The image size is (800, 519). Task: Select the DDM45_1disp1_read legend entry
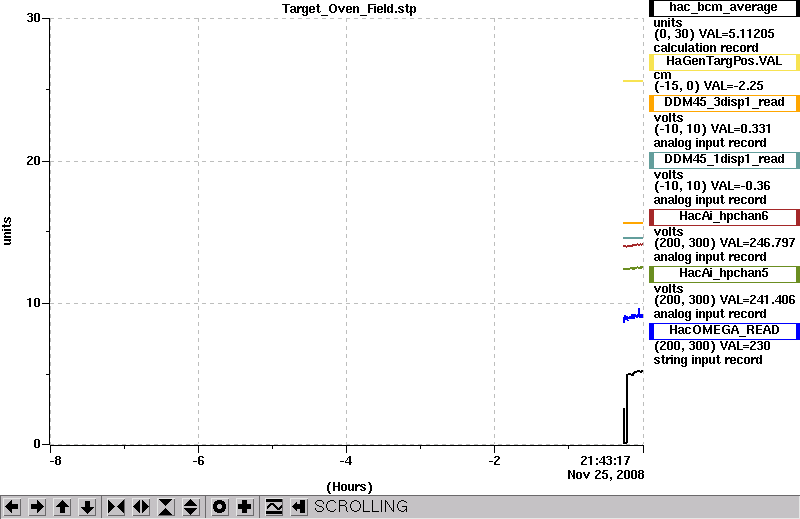[724, 160]
